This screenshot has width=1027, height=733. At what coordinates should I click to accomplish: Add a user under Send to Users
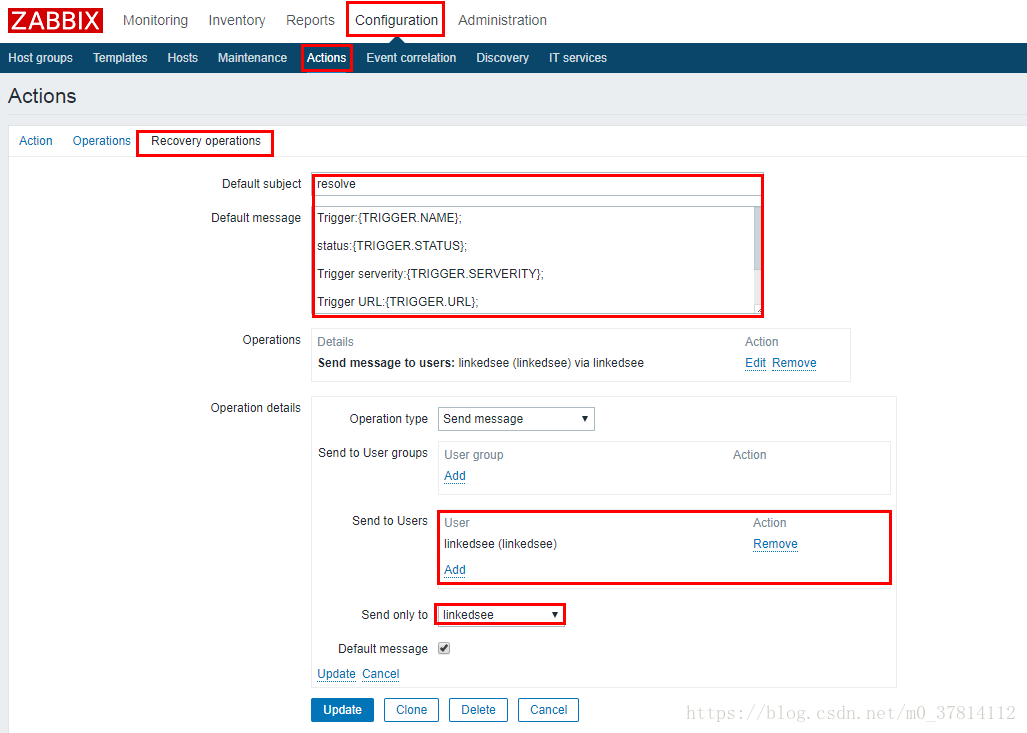pos(455,570)
